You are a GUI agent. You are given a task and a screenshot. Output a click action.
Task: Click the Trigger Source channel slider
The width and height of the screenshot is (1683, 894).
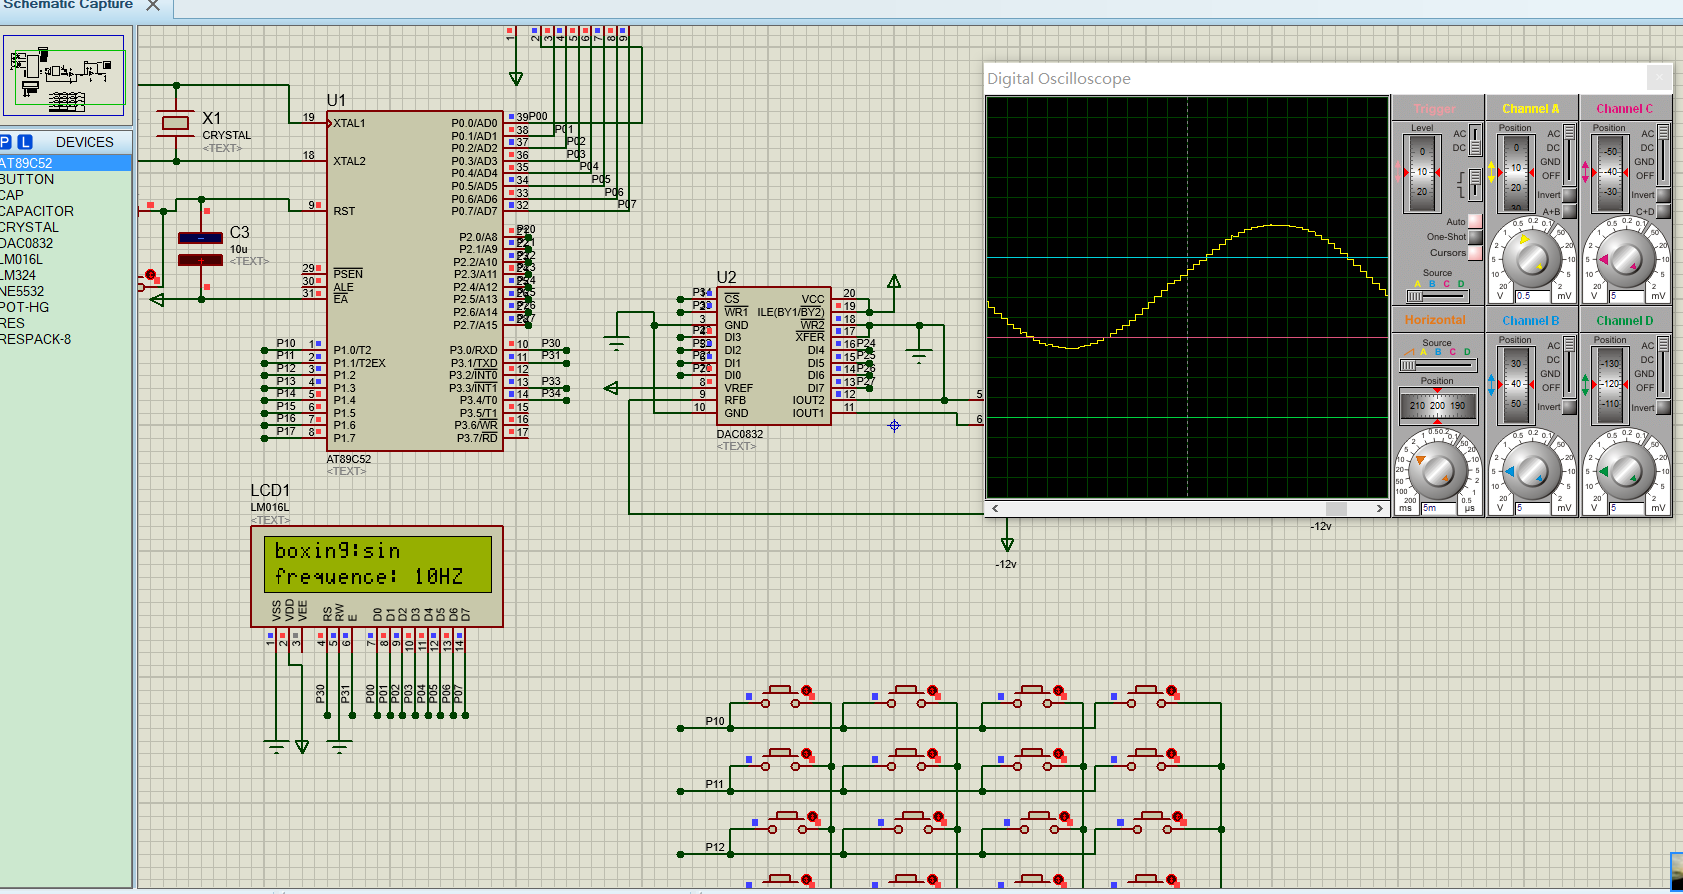click(x=1437, y=296)
